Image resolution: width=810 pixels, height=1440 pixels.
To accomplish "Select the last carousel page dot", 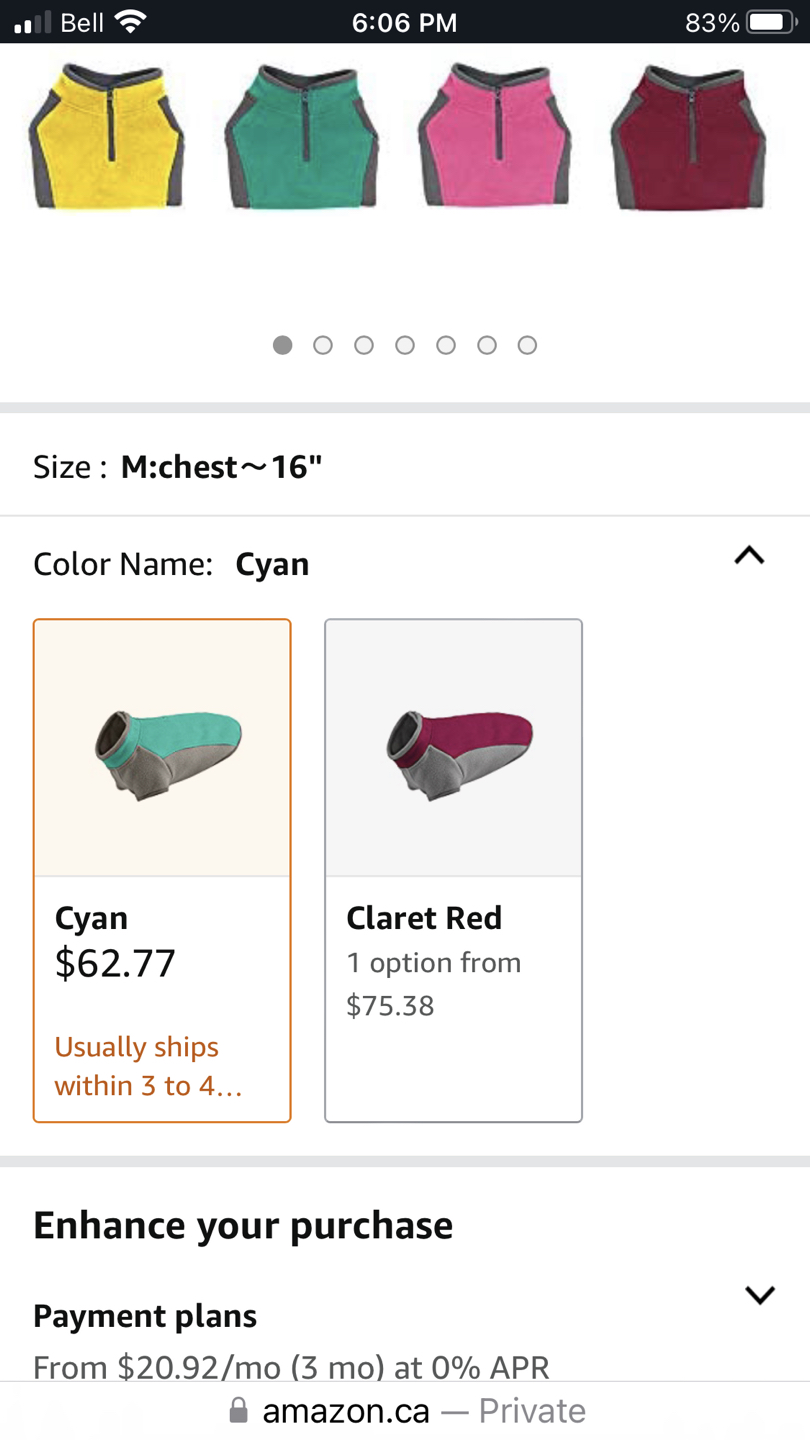I will 527,345.
